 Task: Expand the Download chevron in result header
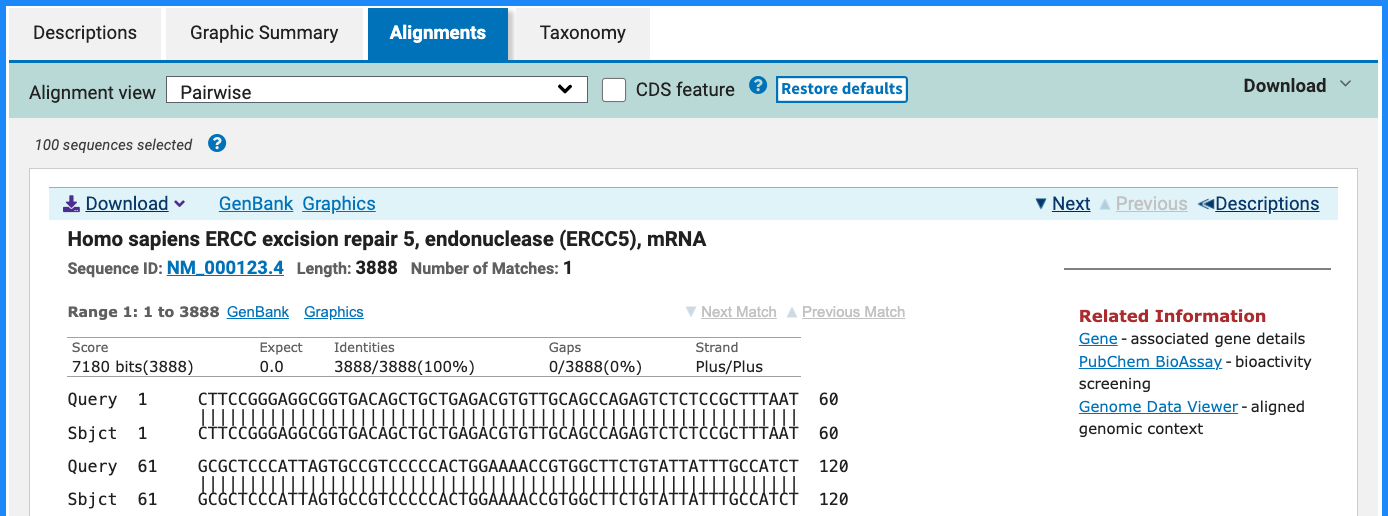click(x=180, y=204)
